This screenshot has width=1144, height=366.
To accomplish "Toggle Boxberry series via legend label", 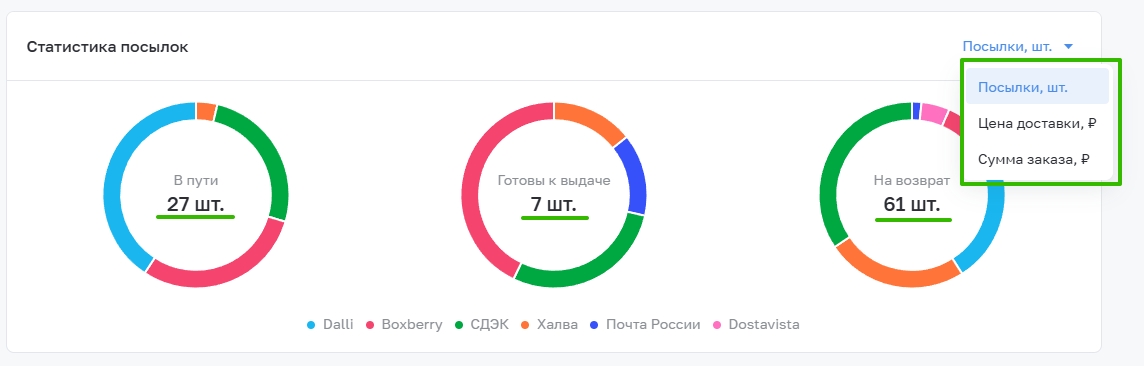I will [411, 324].
